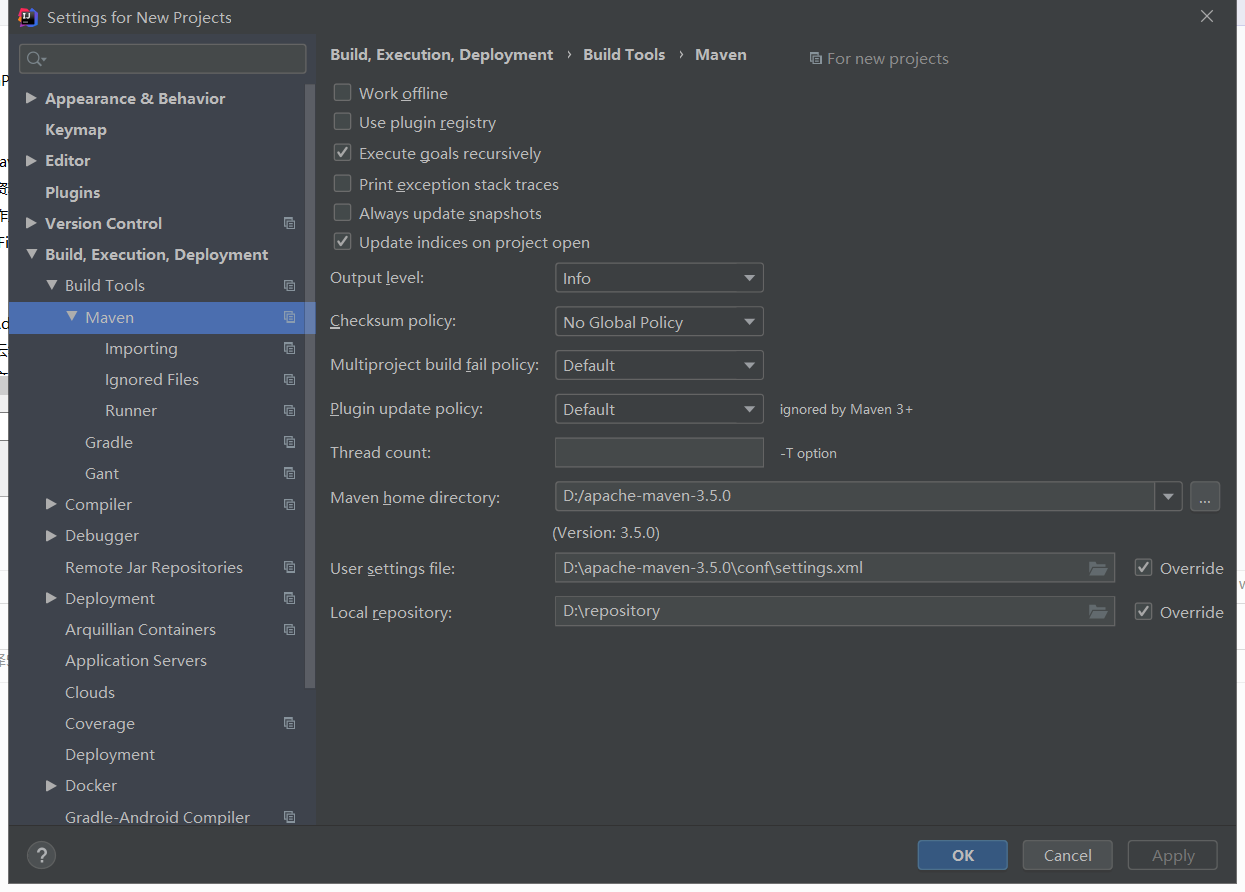This screenshot has height=892, width=1245.
Task: Open the Application Servers settings
Action: tap(136, 660)
